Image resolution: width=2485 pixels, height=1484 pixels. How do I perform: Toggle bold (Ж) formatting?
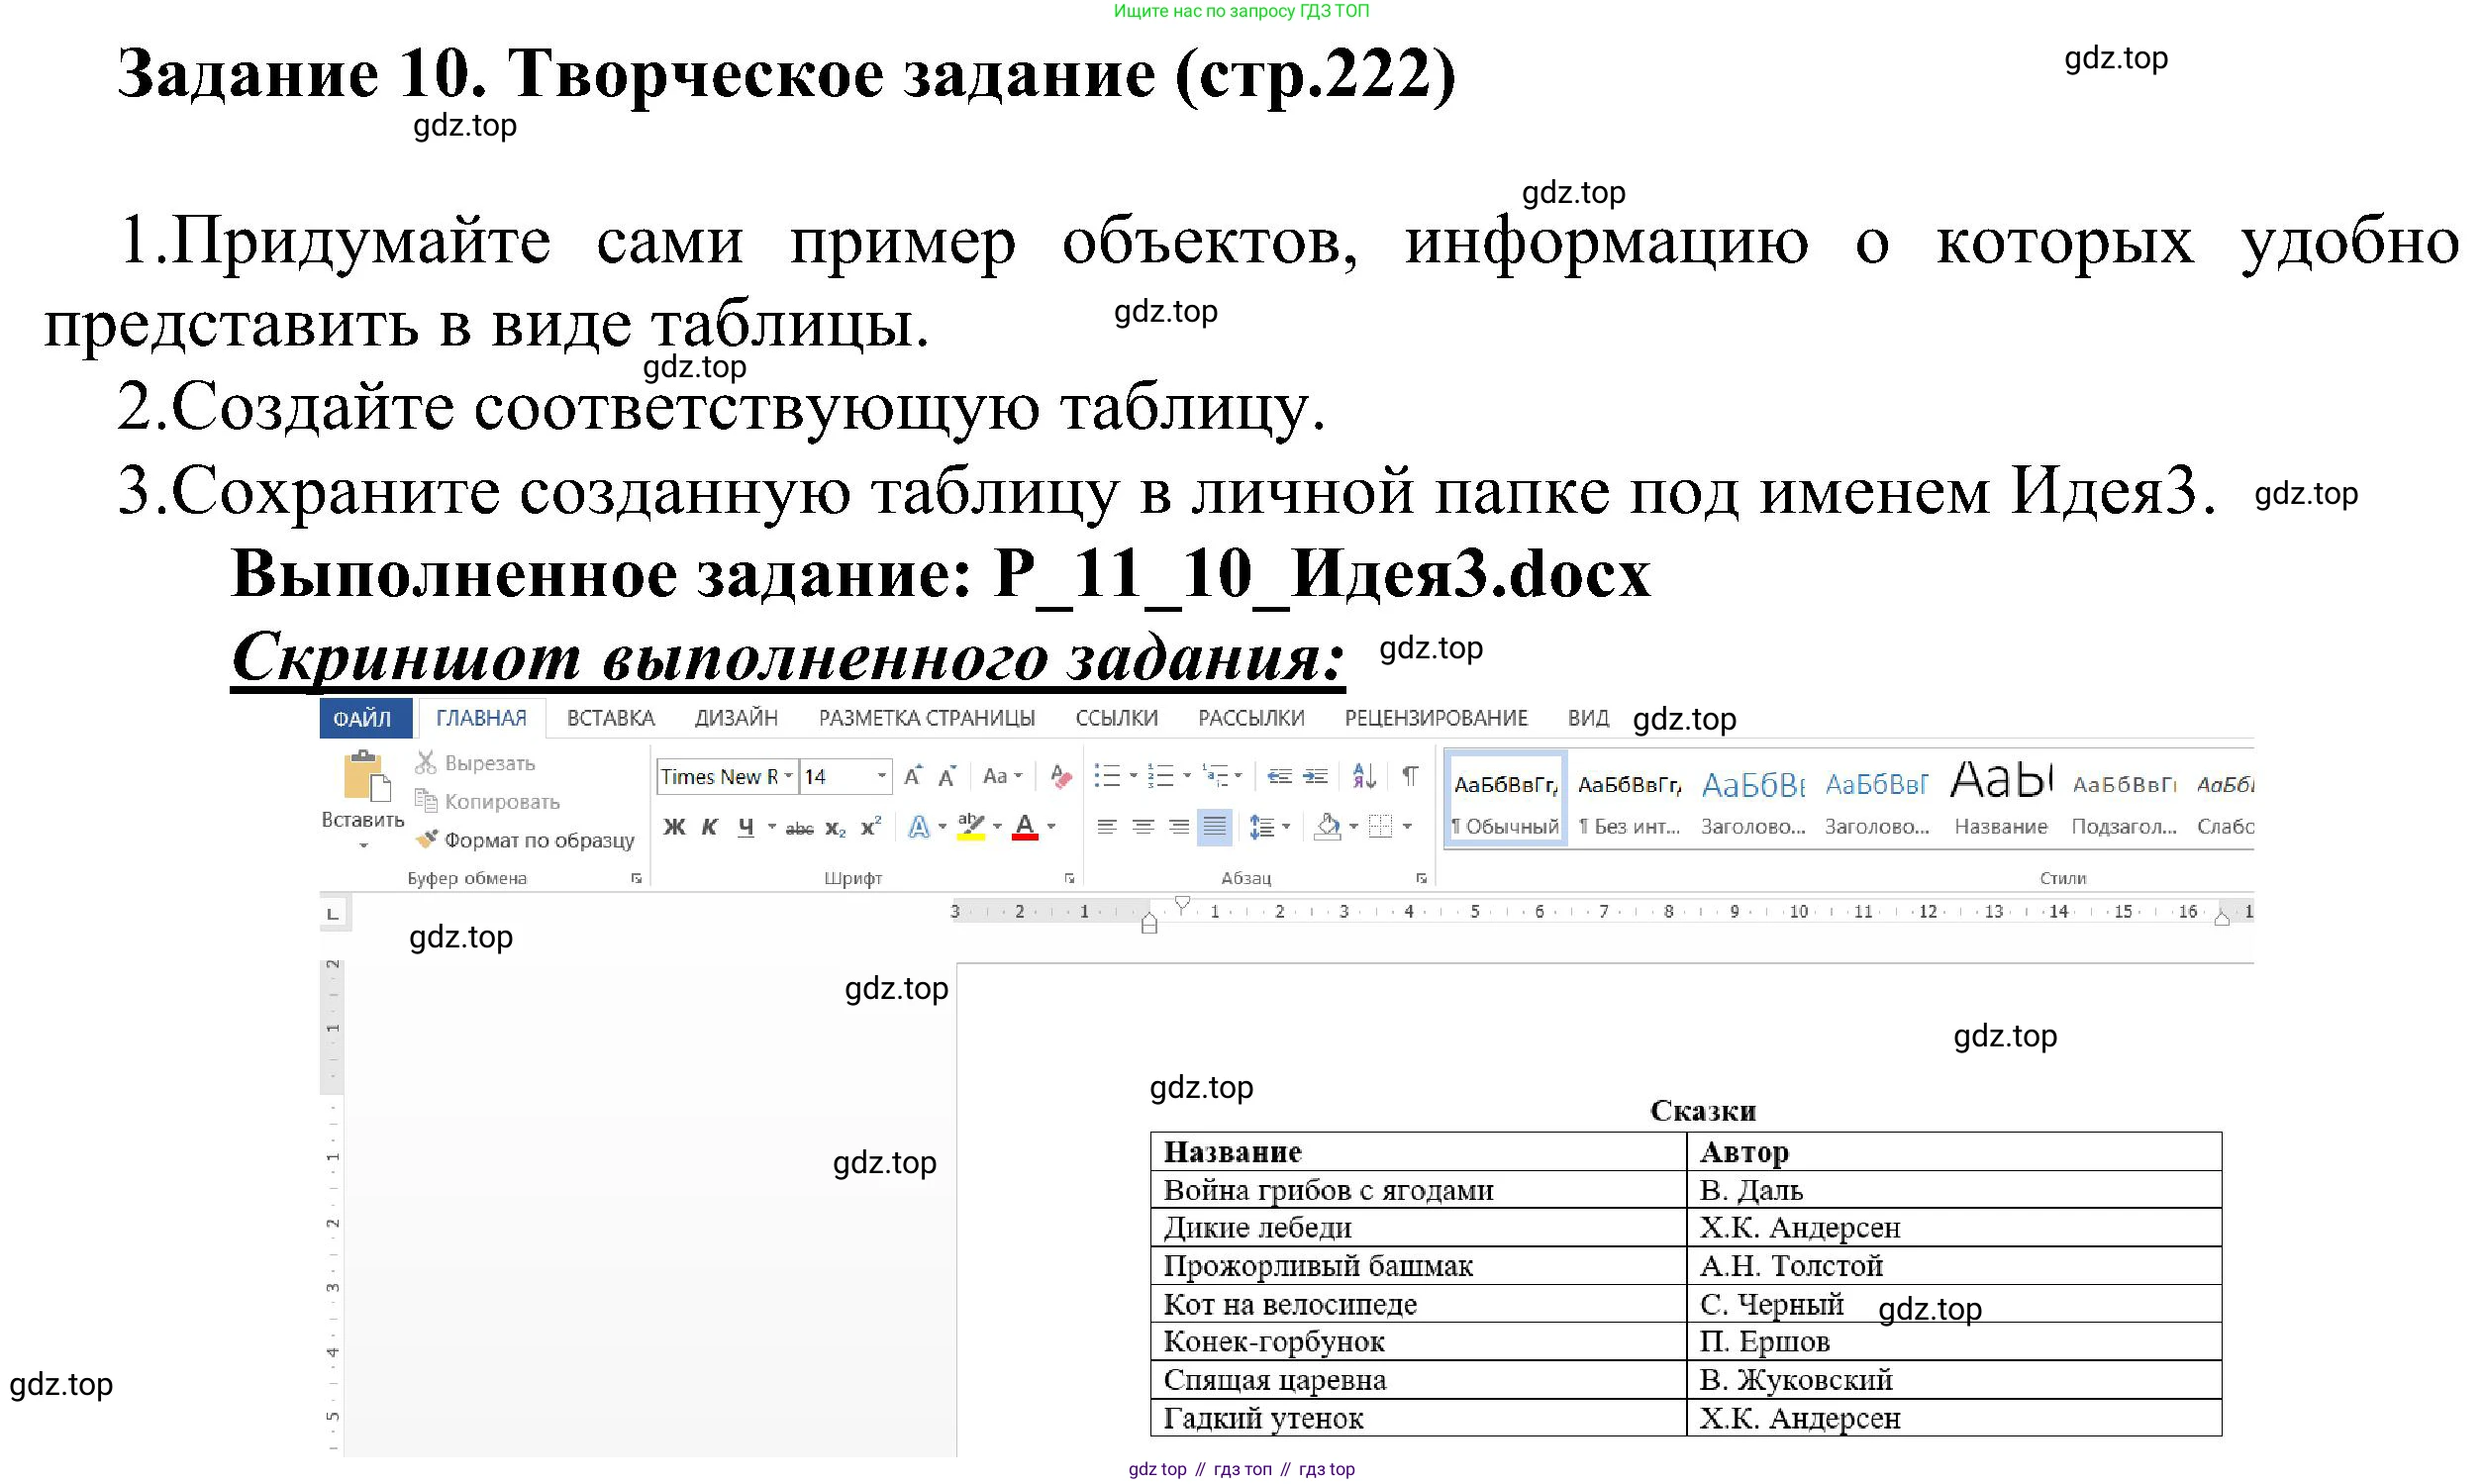674,827
